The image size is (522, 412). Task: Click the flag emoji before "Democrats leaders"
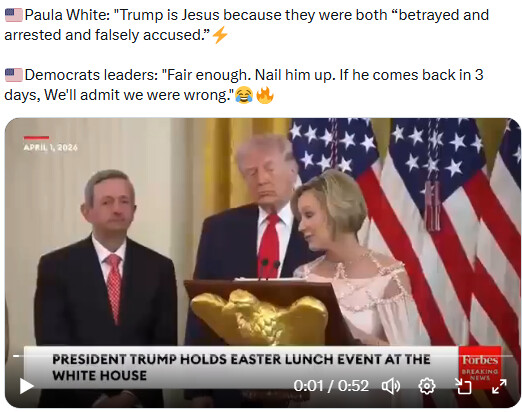(x=14, y=75)
